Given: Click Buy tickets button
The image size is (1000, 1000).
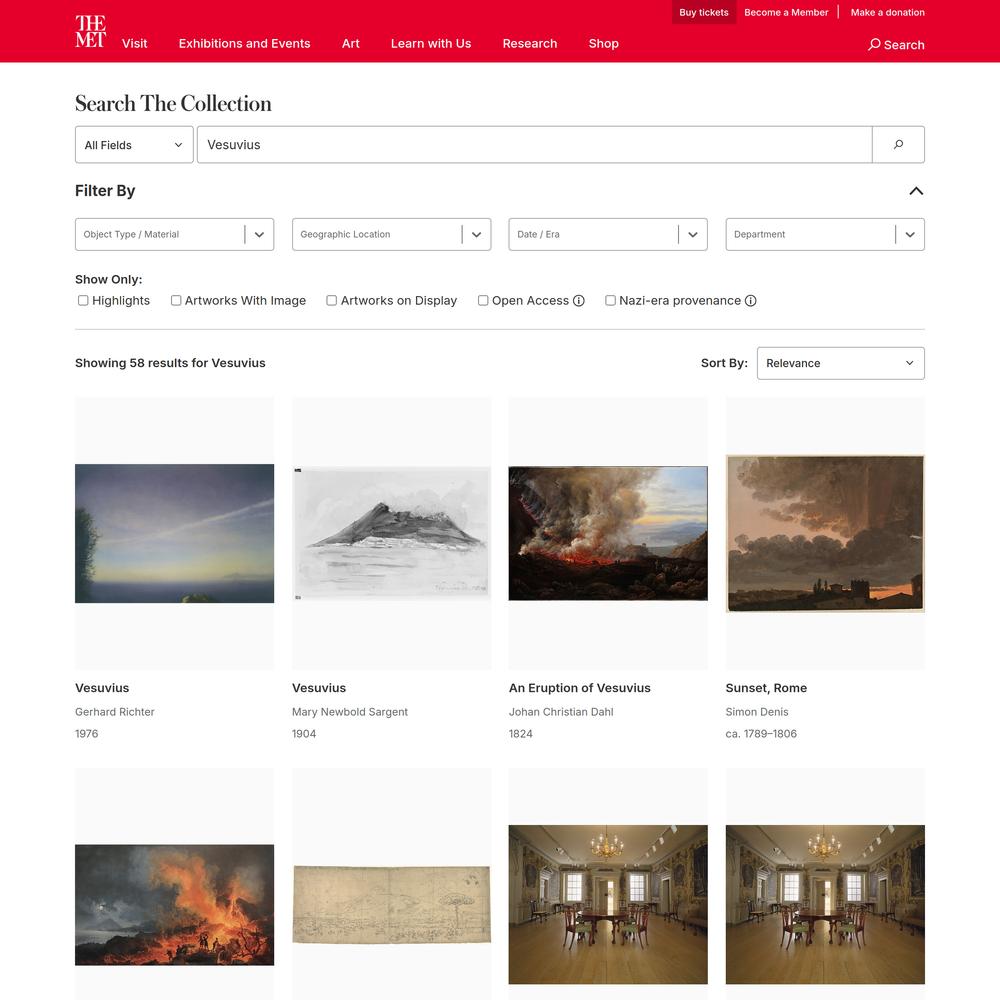Looking at the screenshot, I should 704,12.
